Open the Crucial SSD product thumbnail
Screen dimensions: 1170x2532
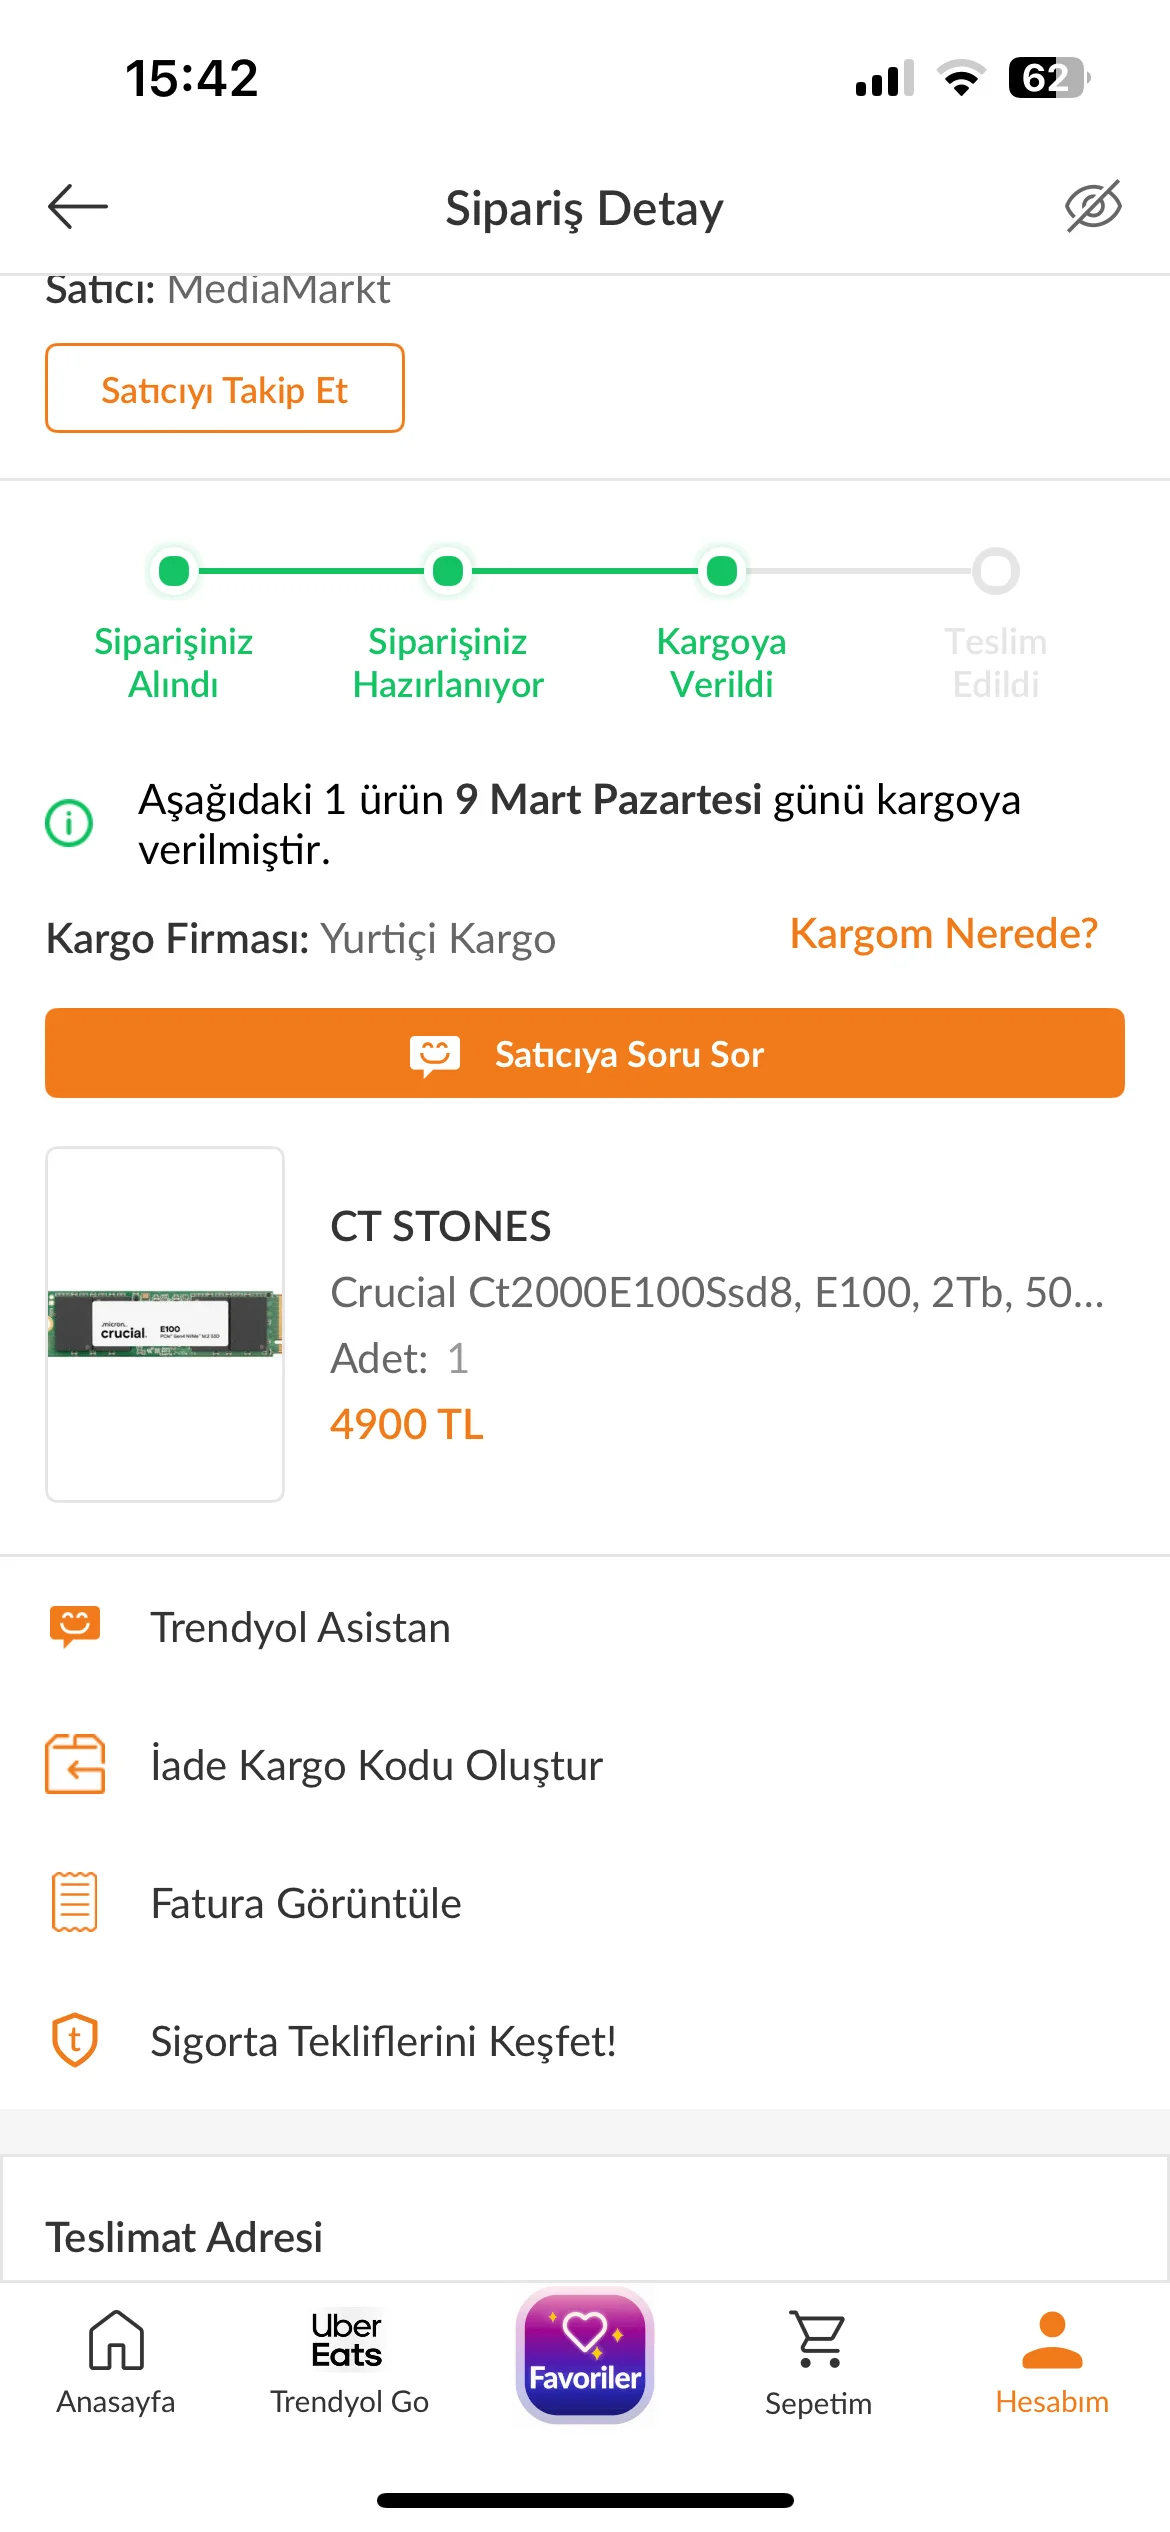[x=165, y=1323]
